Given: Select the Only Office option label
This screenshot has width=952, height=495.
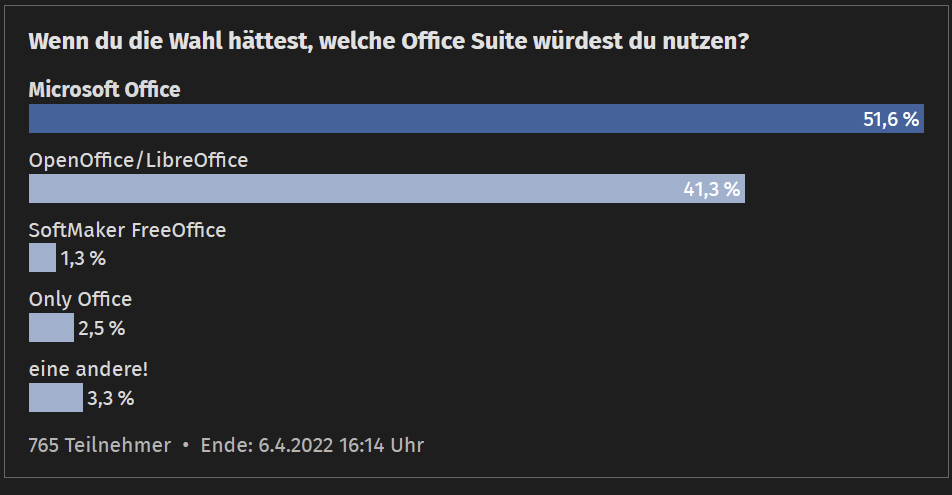Looking at the screenshot, I should click(x=80, y=299).
